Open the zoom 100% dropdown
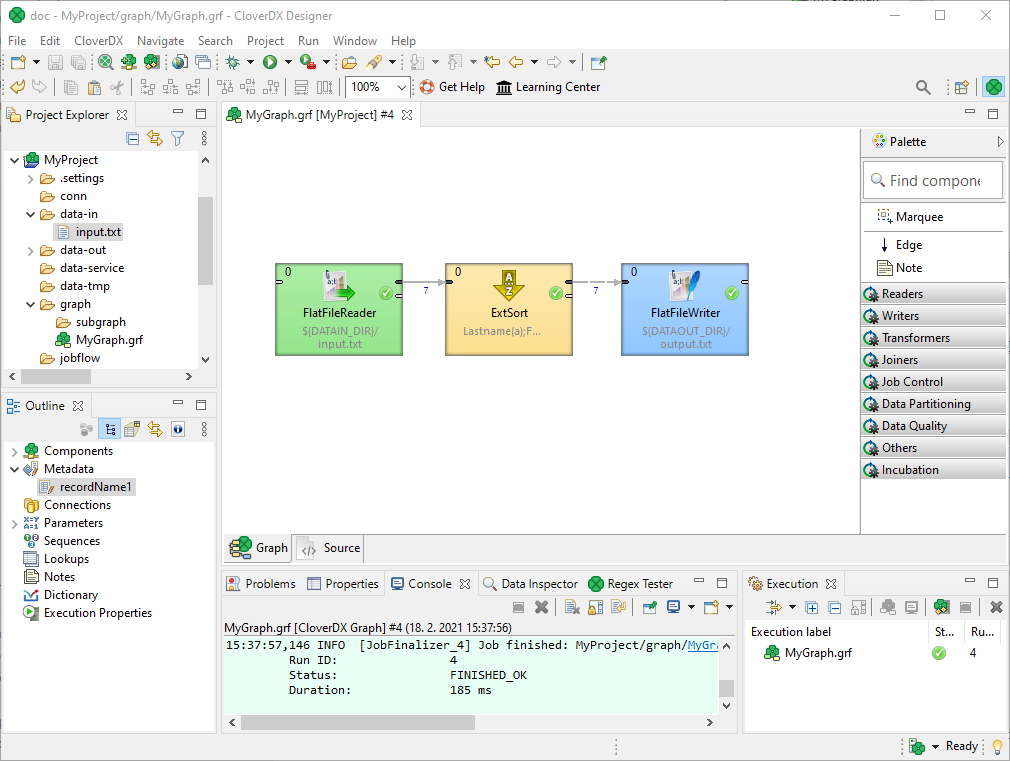Image resolution: width=1010 pixels, height=761 pixels. pos(401,88)
